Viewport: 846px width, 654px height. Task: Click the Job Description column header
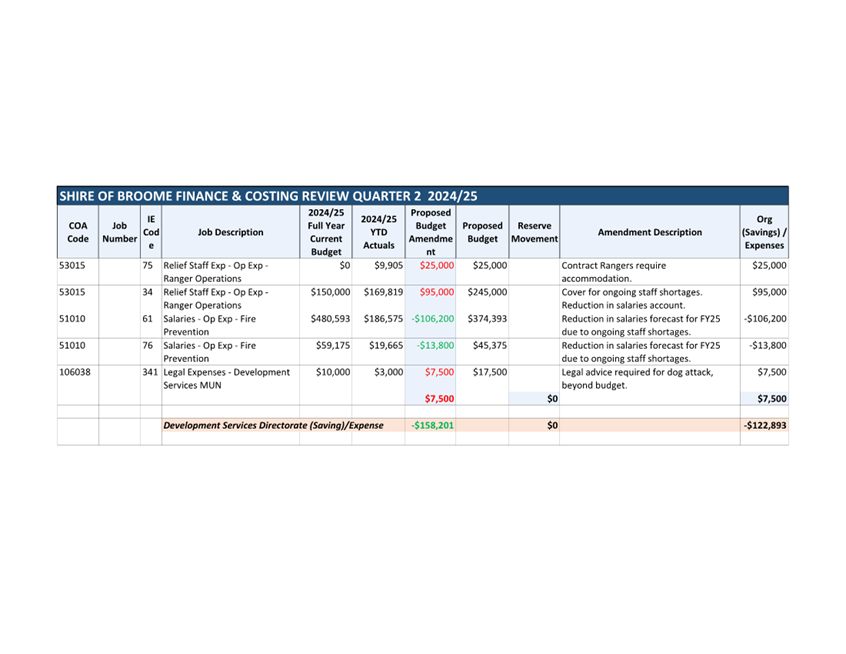(x=230, y=232)
